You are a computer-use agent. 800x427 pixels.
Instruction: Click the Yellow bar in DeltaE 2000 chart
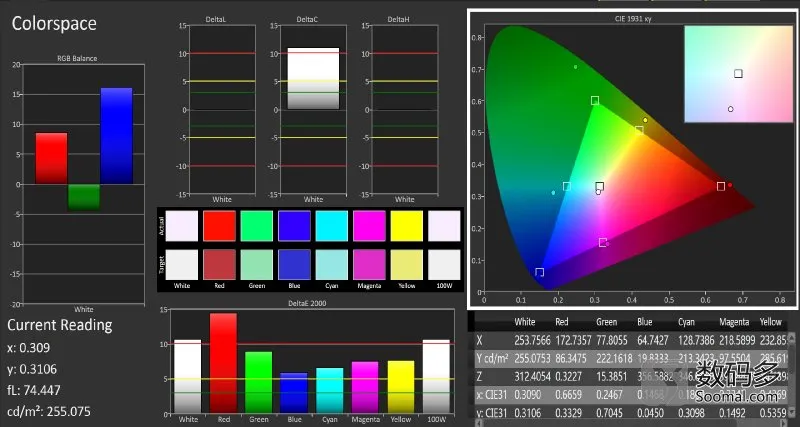click(401, 387)
